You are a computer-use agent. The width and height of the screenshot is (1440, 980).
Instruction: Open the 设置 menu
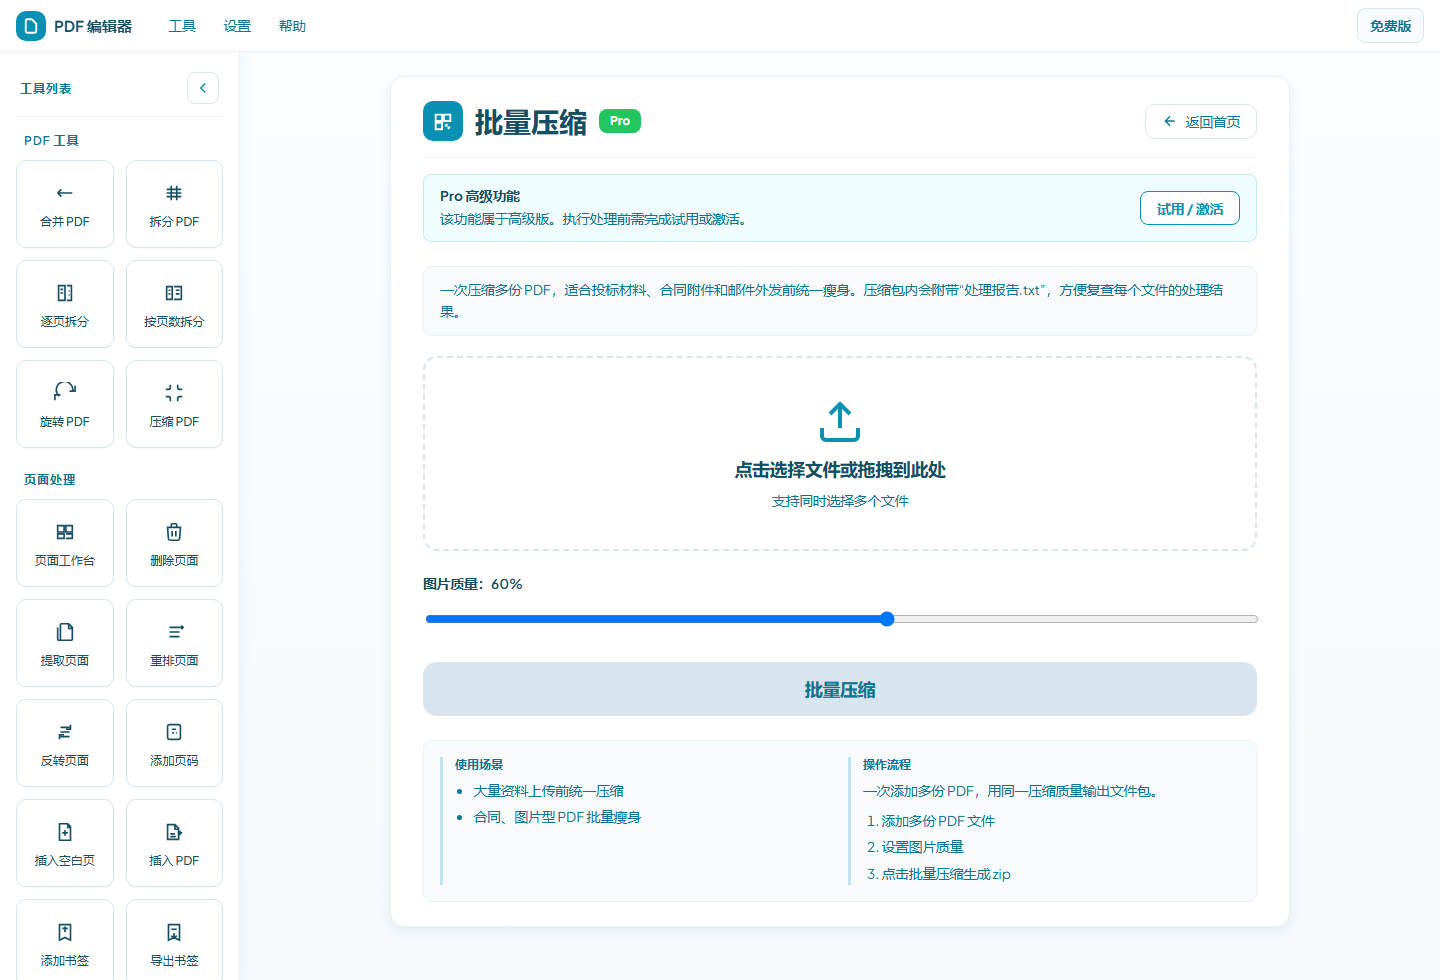click(237, 26)
